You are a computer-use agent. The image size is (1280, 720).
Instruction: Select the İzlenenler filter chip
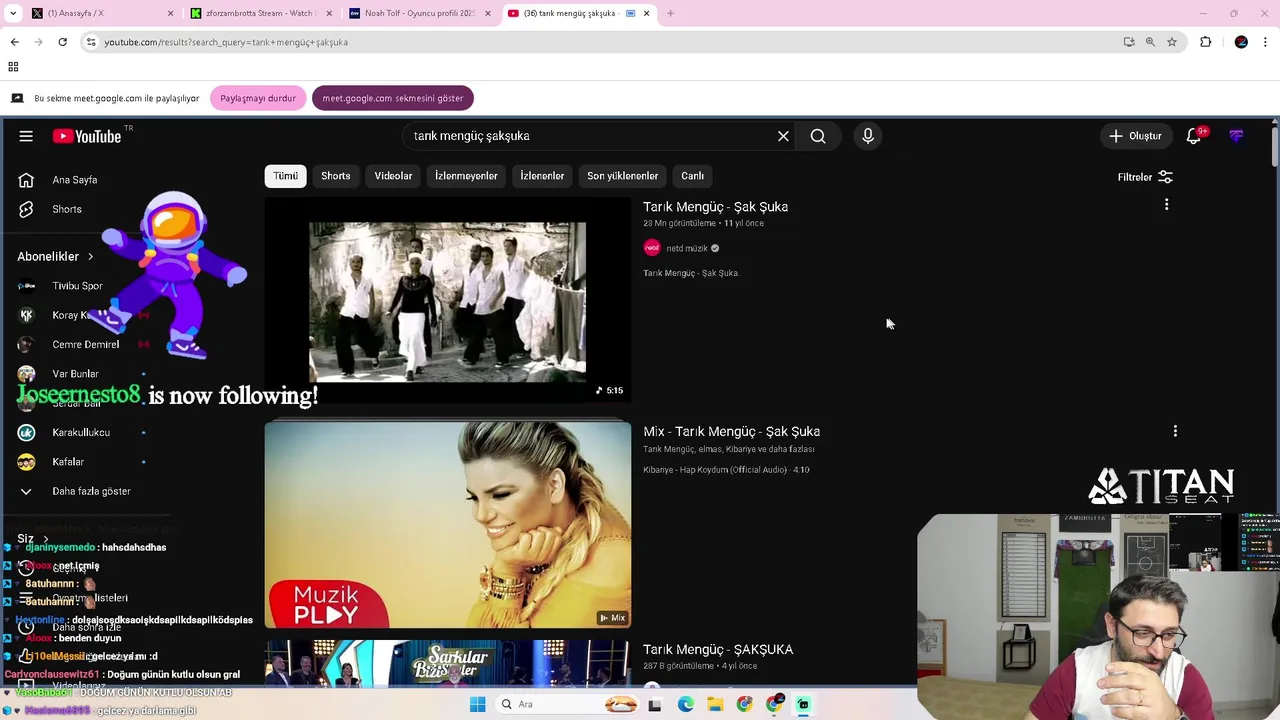tap(542, 176)
